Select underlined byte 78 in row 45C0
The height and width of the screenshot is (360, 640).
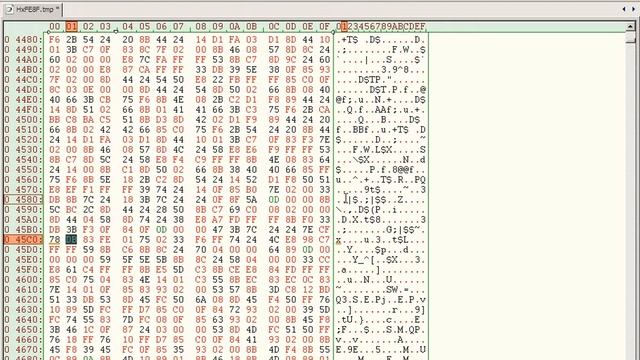point(55,240)
